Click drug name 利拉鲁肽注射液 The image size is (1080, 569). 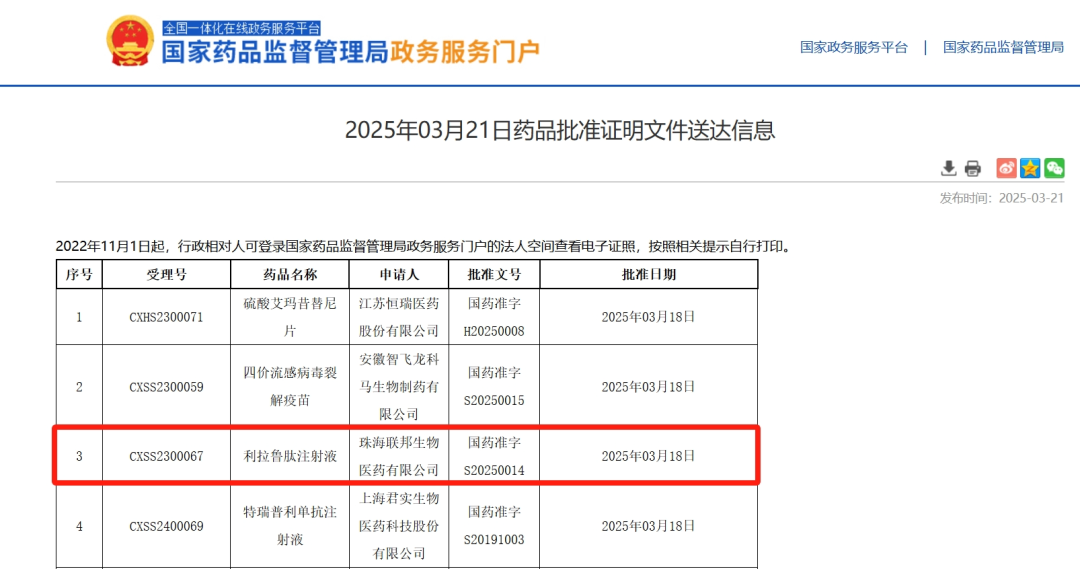(x=290, y=457)
